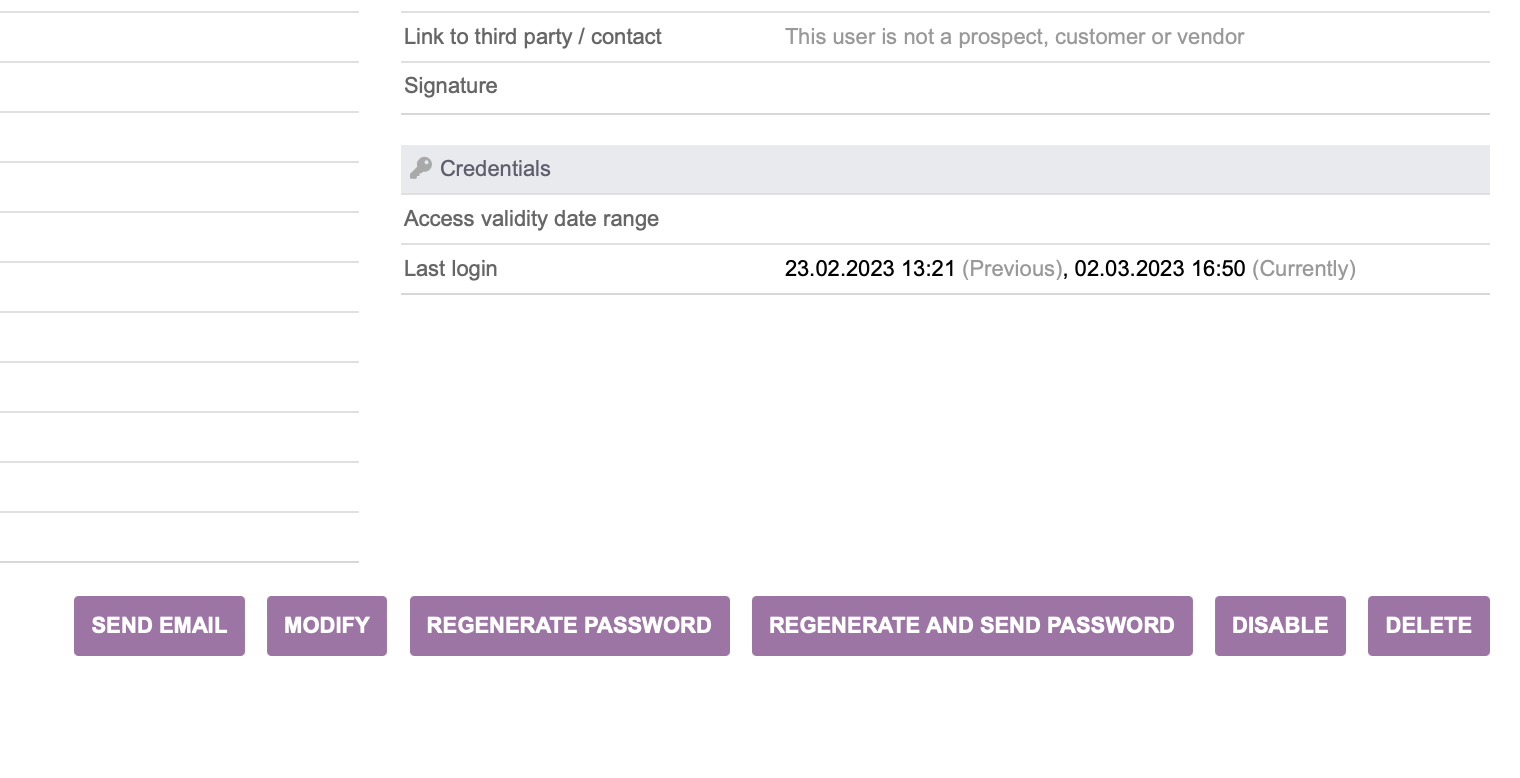The width and height of the screenshot is (1520, 778).
Task: Click the previous login date 23.02.2023 13:21
Action: pyautogui.click(x=870, y=269)
